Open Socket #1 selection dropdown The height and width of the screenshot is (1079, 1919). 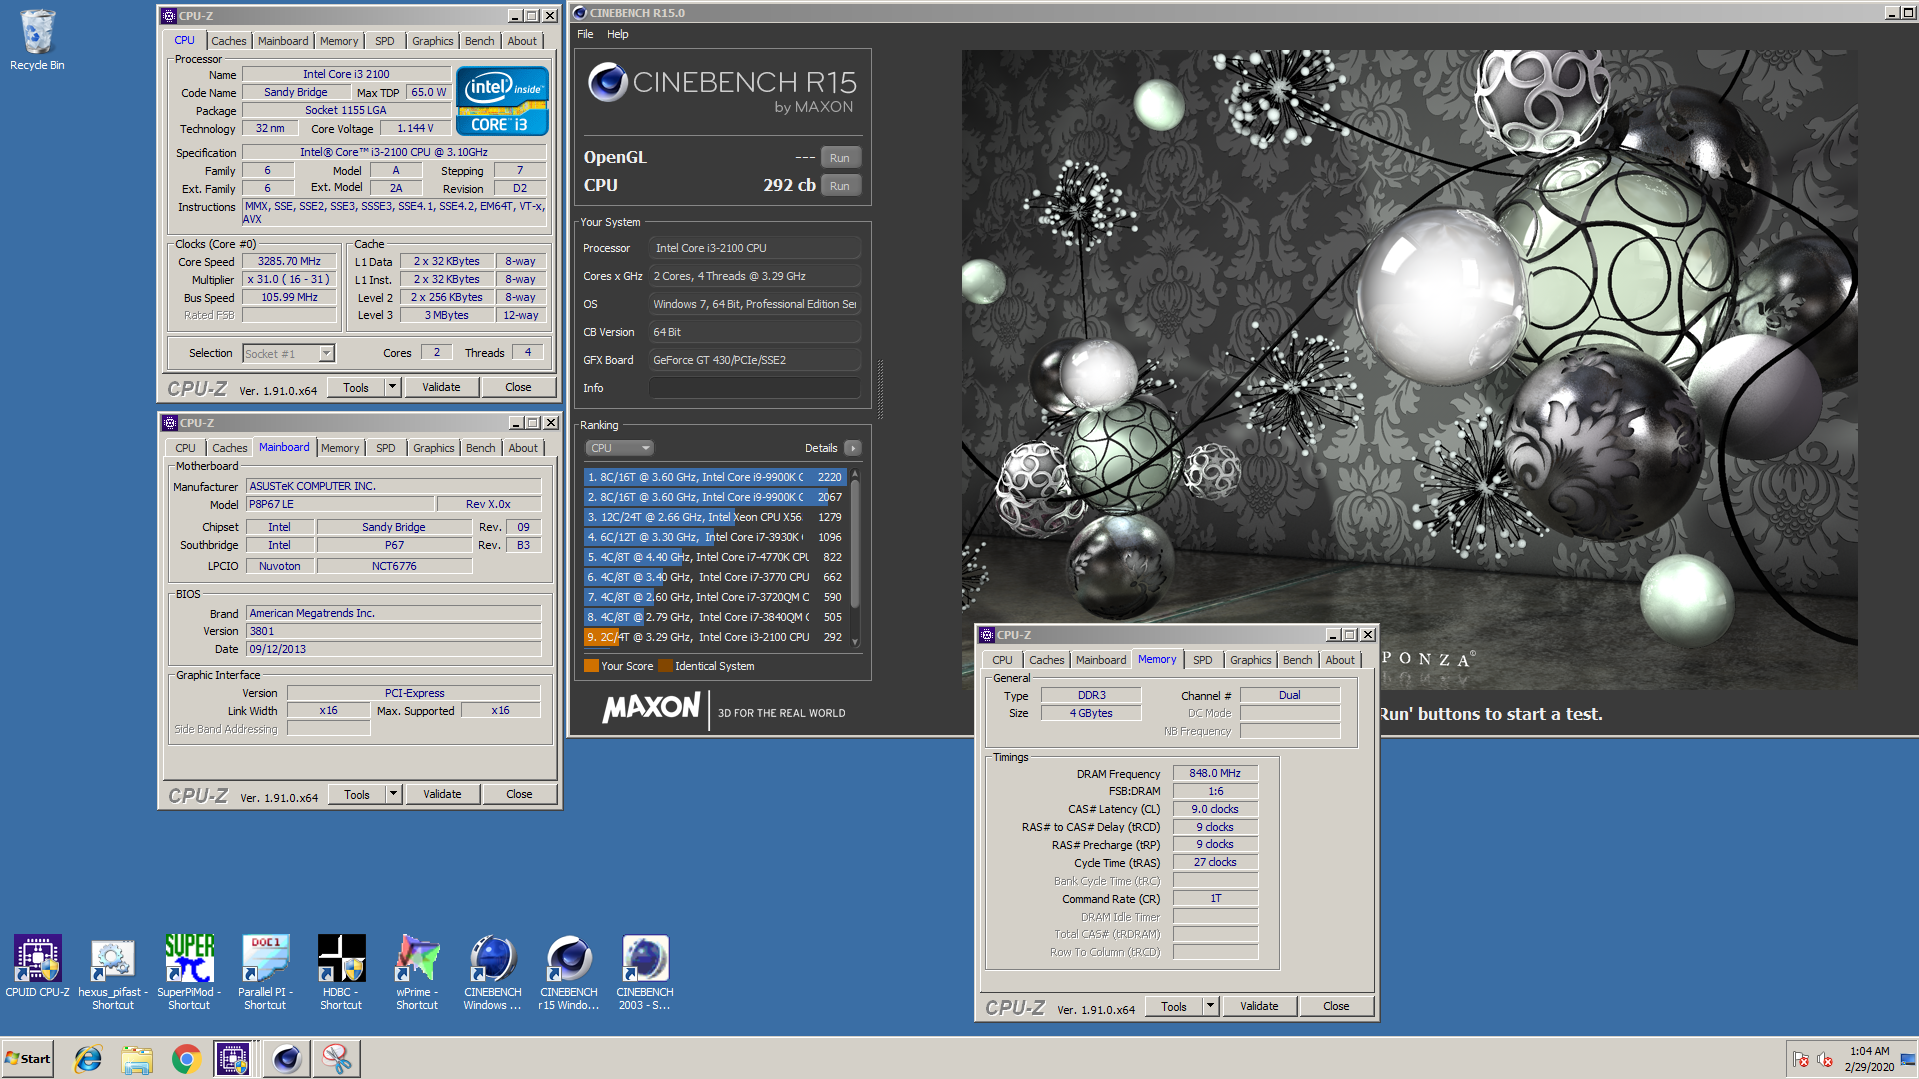(289, 353)
